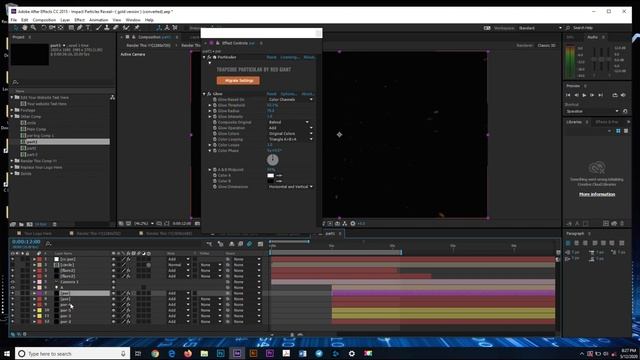Open Glow Dimensions Horizontal and Vertical dropdown

click(x=291, y=187)
